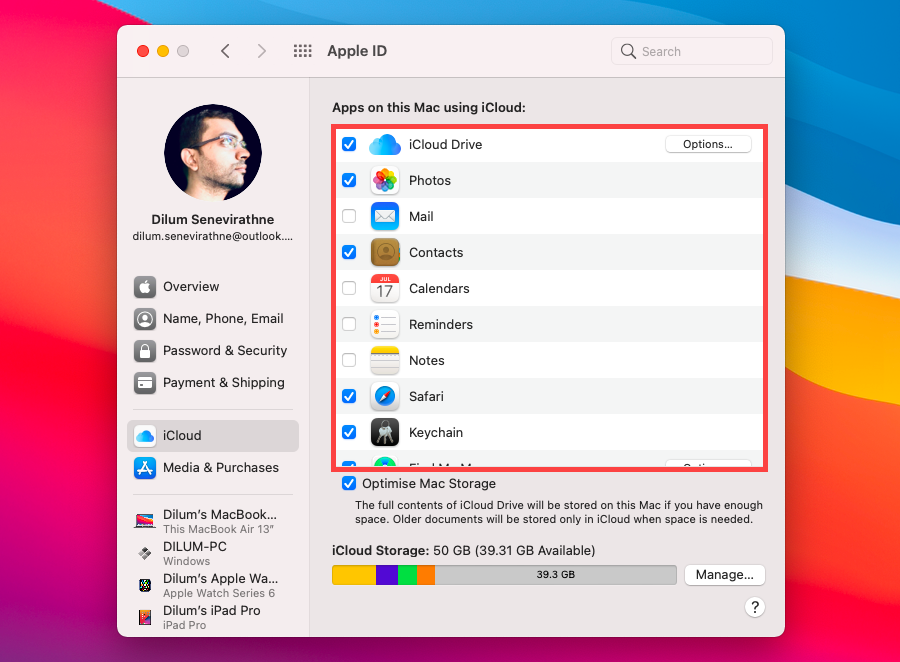
Task: Click the Photos app icon
Action: point(384,180)
